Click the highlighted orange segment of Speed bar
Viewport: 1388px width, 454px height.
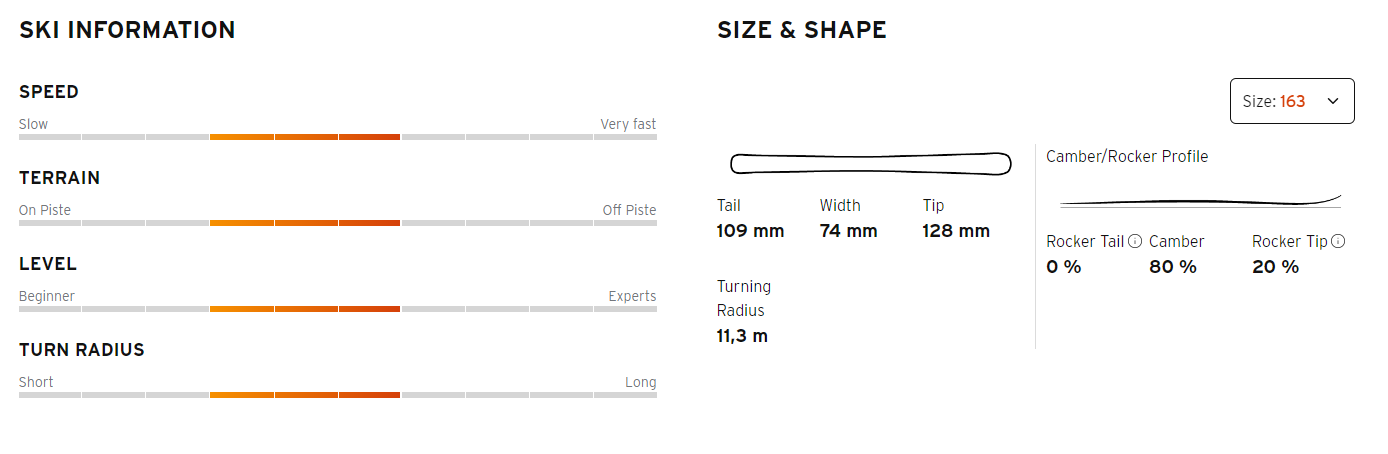coord(305,136)
